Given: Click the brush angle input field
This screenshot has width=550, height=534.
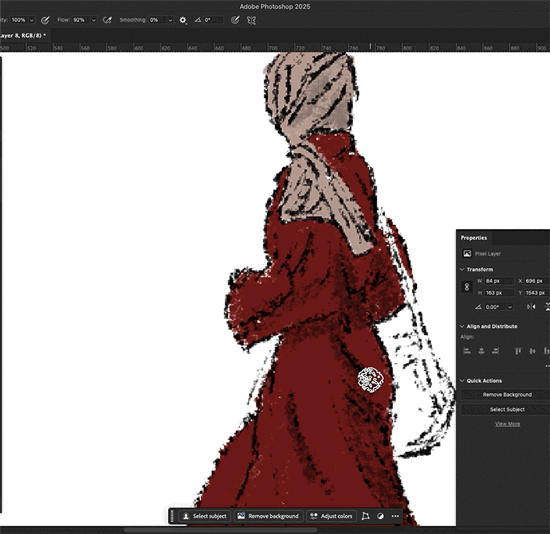Looking at the screenshot, I should pos(213,20).
